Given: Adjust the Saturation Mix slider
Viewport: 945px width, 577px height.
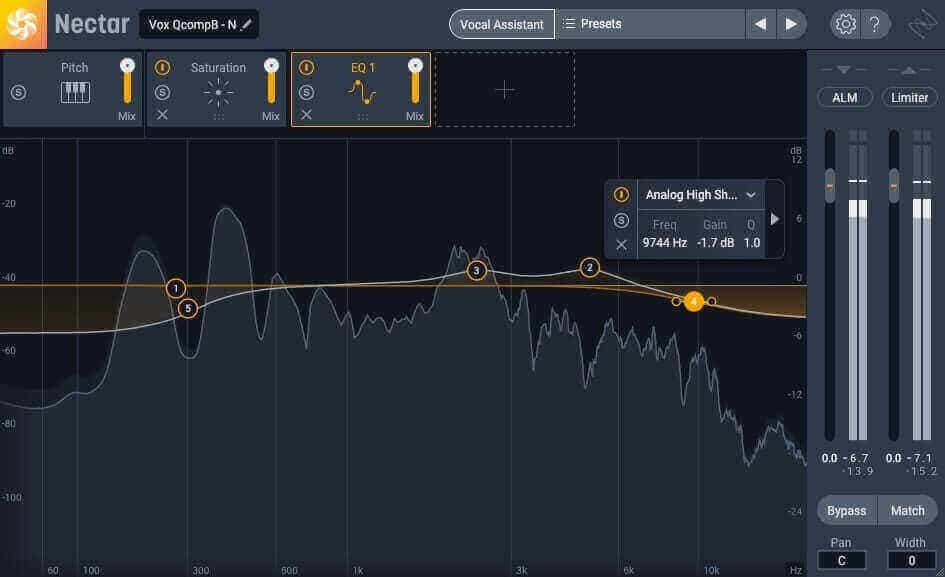Looking at the screenshot, I should (271, 82).
